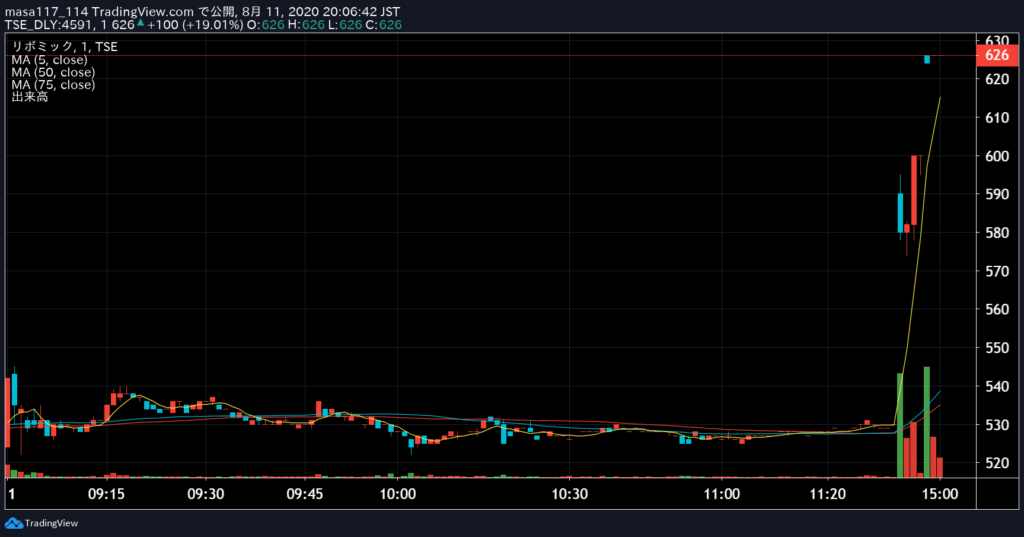Click the 610 price axis label

pos(997,118)
